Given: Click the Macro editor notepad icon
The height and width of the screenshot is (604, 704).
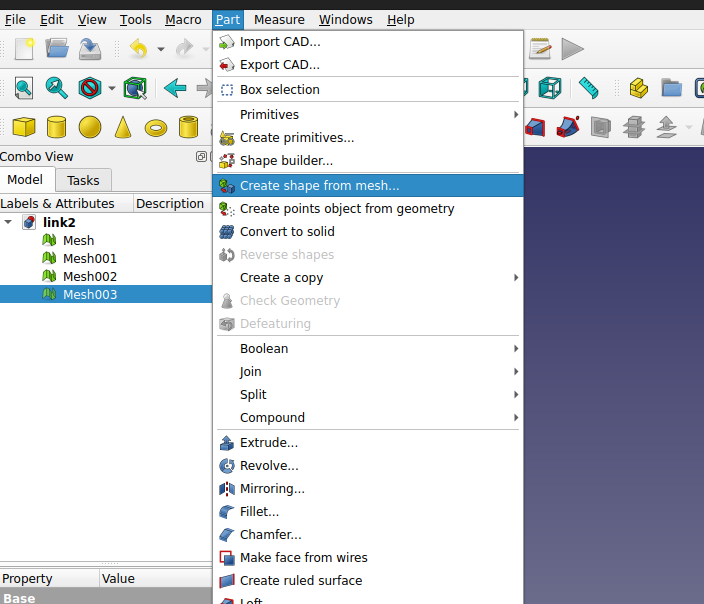Looking at the screenshot, I should pos(540,48).
